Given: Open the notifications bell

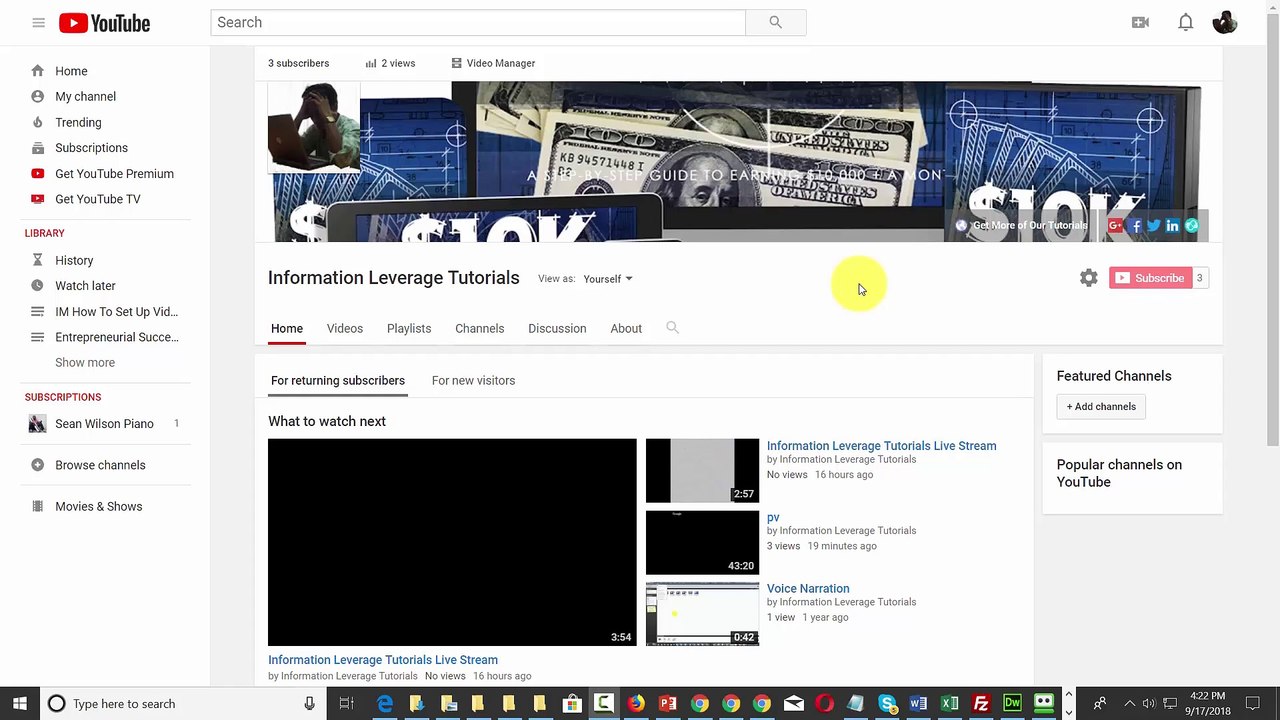Looking at the screenshot, I should click(1185, 22).
